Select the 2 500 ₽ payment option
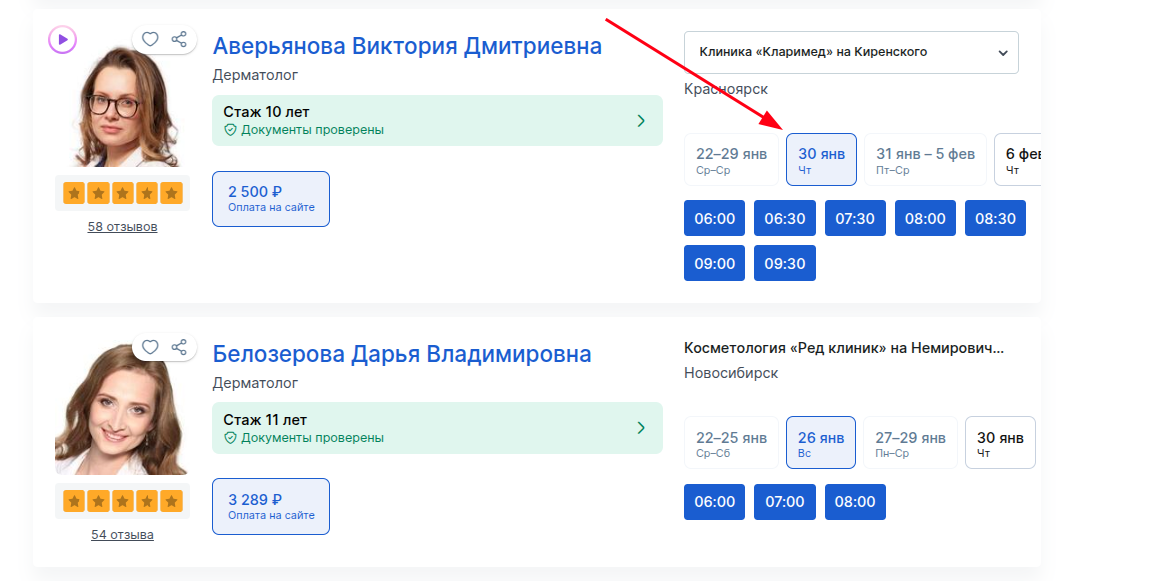The height and width of the screenshot is (581, 1152). click(271, 199)
